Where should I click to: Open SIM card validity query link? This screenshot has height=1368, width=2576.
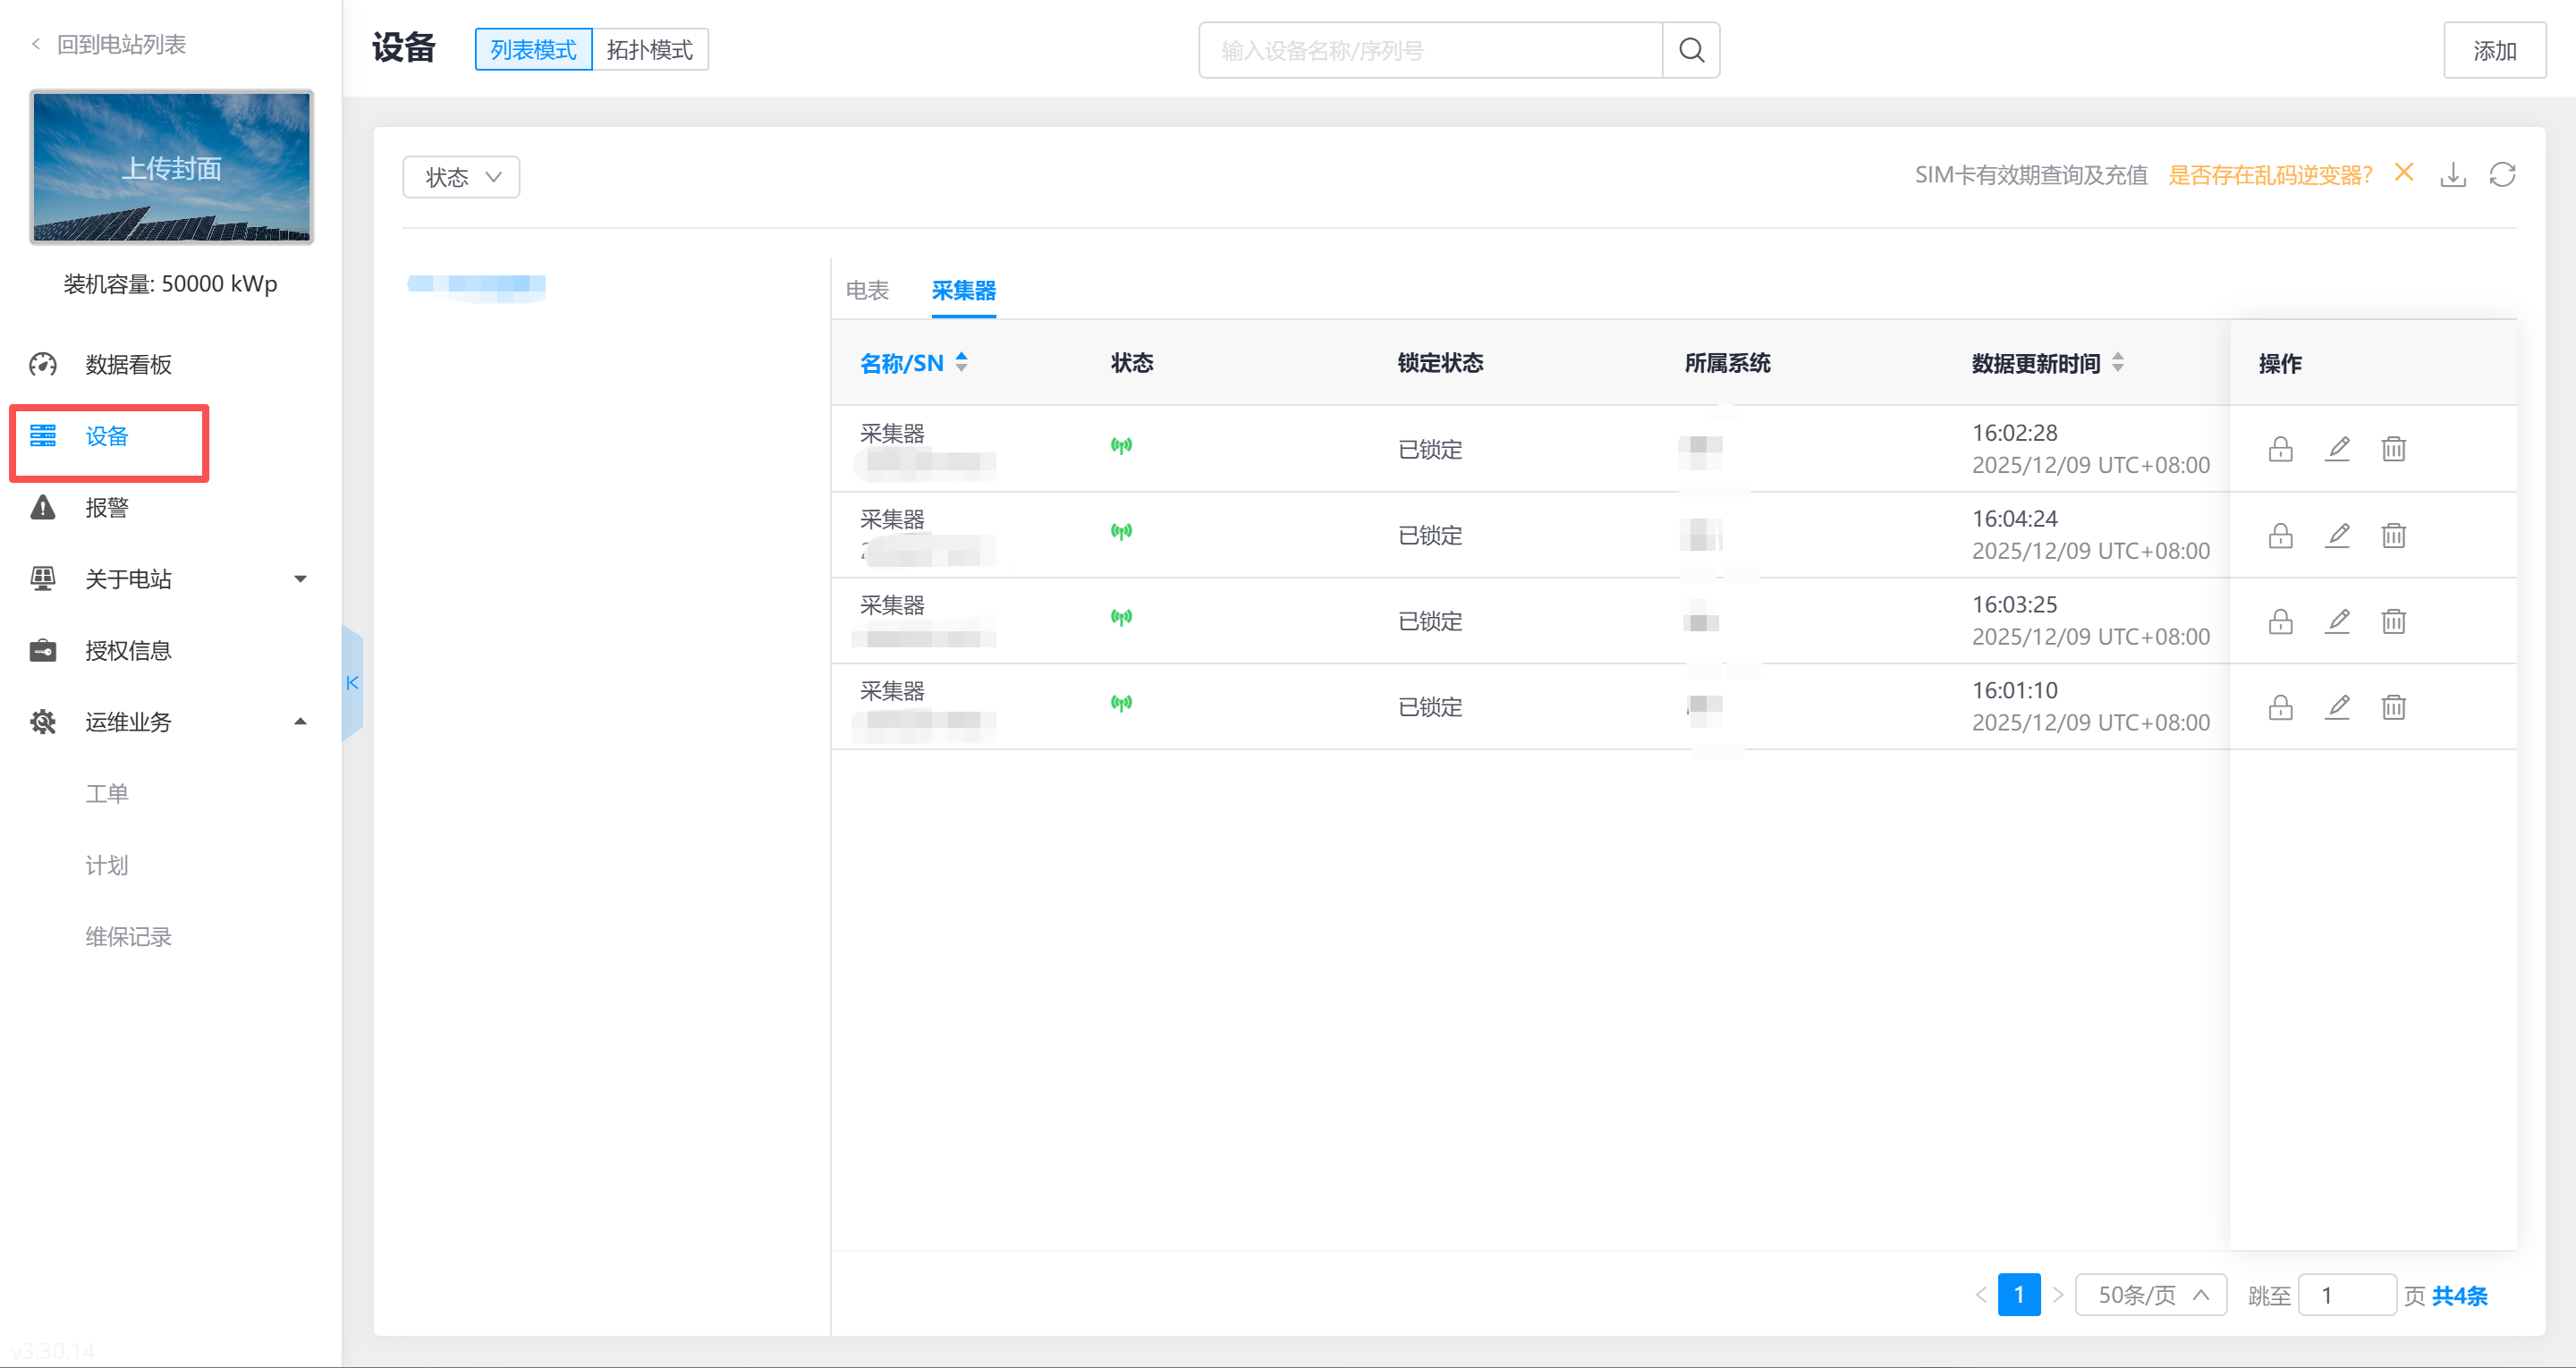click(x=2030, y=175)
